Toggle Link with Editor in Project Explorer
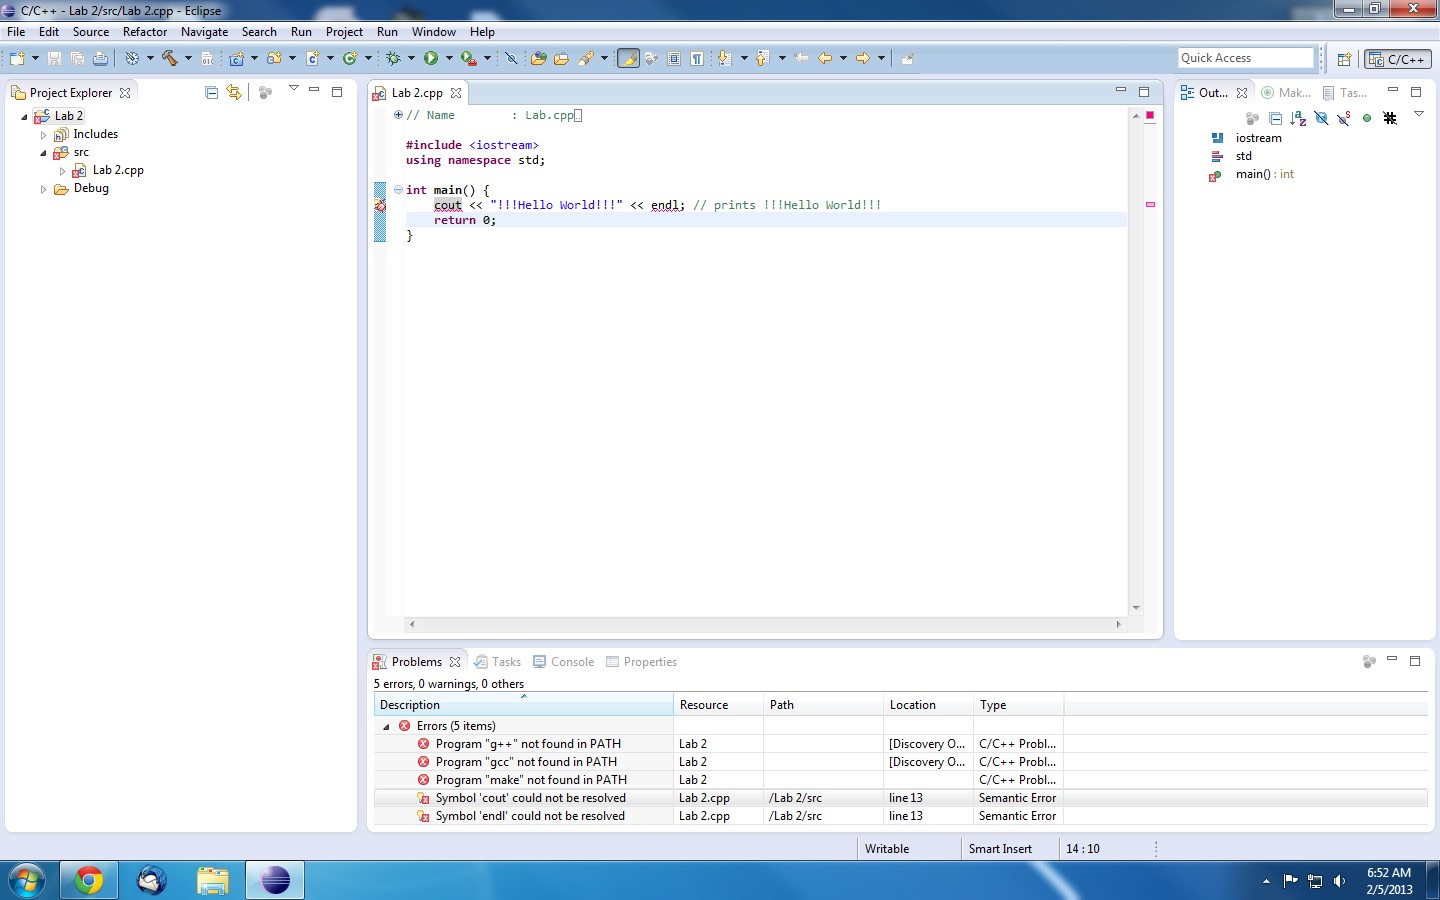This screenshot has width=1440, height=900. tap(234, 93)
